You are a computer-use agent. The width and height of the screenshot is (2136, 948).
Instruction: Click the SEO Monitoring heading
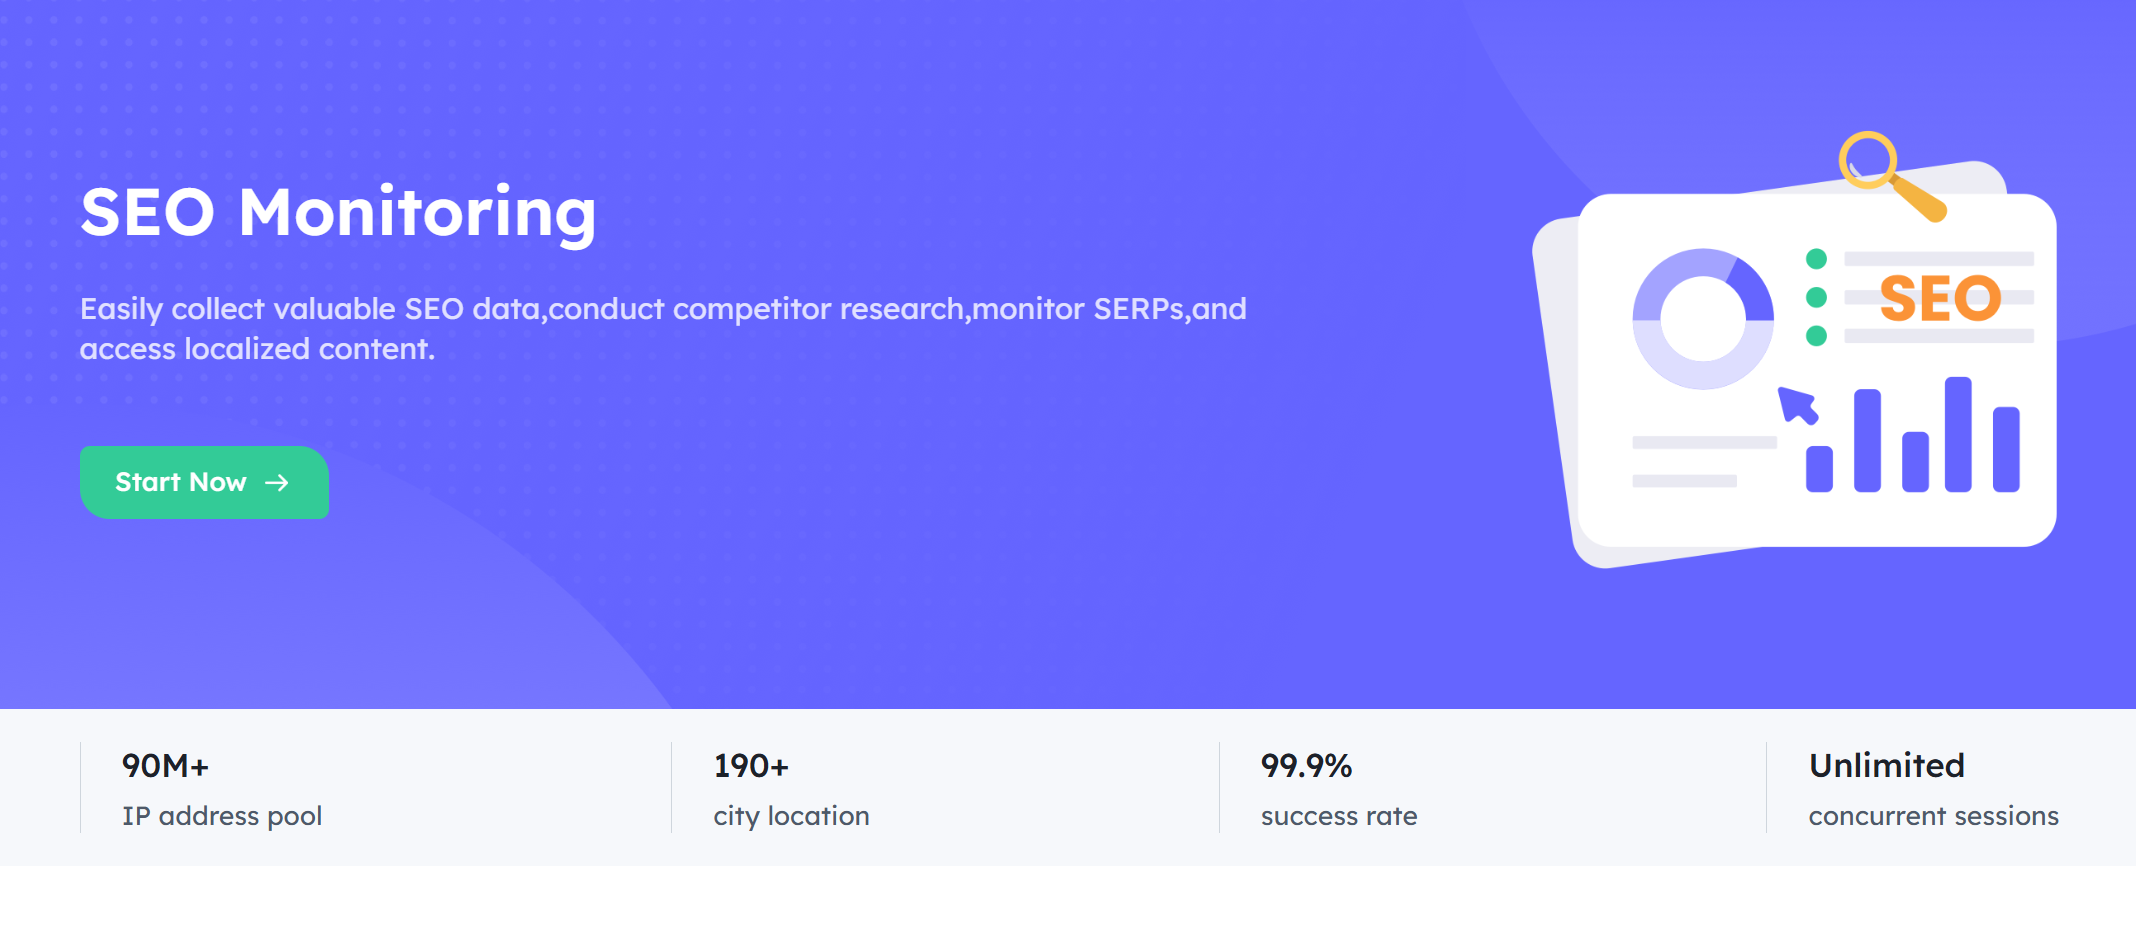338,213
